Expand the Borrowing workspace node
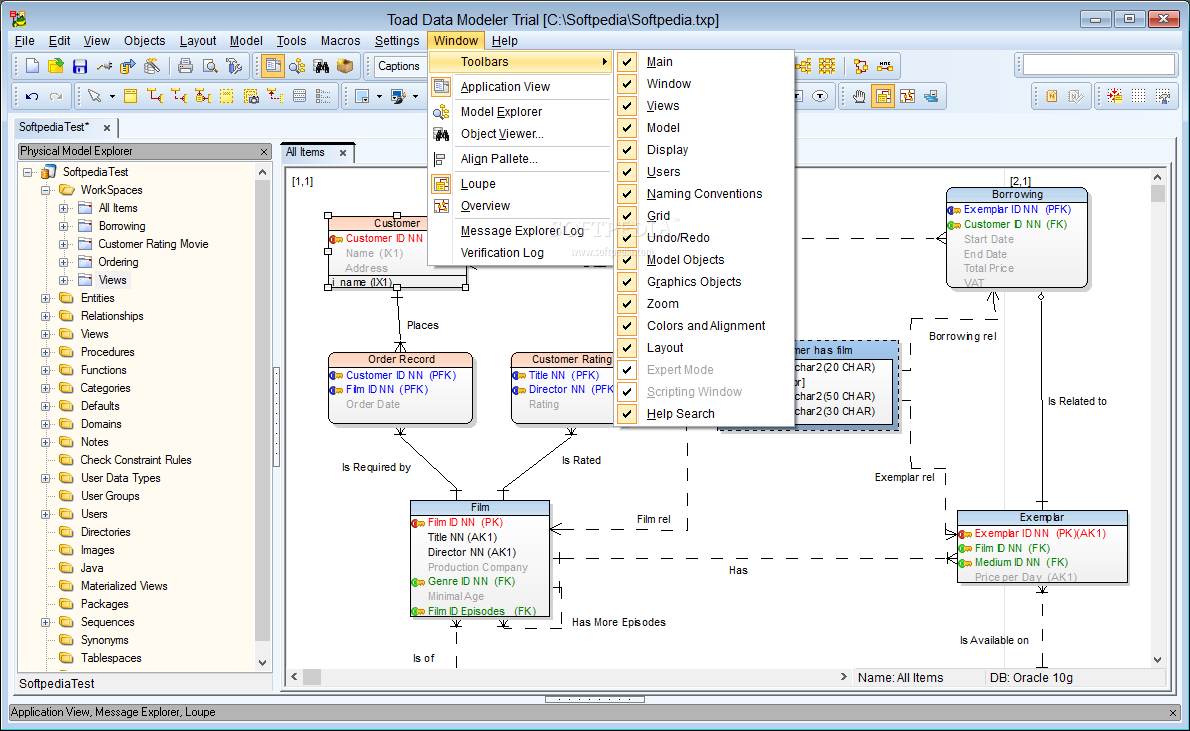Viewport: 1190px width, 731px height. click(64, 226)
